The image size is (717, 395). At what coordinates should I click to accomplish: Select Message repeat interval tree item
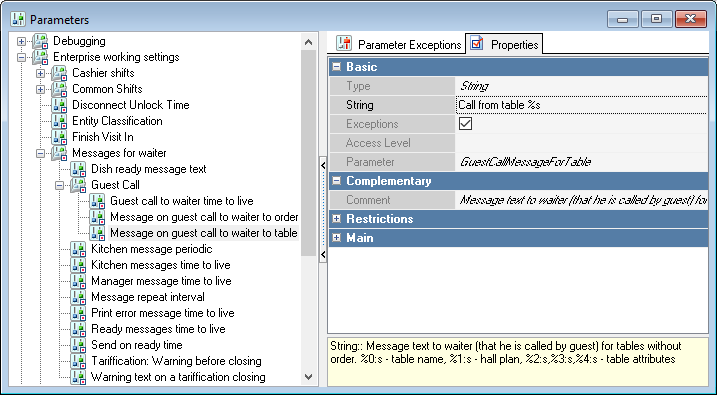[148, 297]
